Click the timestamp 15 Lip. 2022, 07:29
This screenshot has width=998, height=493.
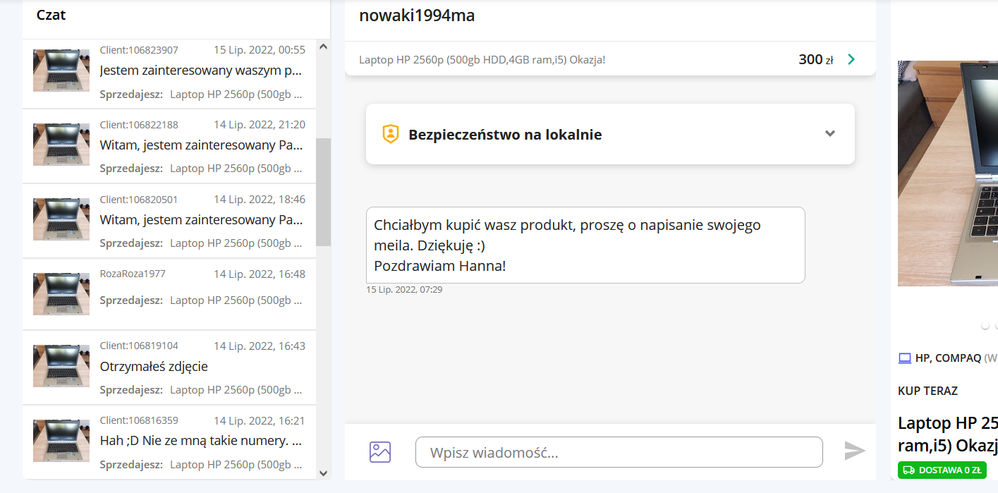(x=404, y=290)
